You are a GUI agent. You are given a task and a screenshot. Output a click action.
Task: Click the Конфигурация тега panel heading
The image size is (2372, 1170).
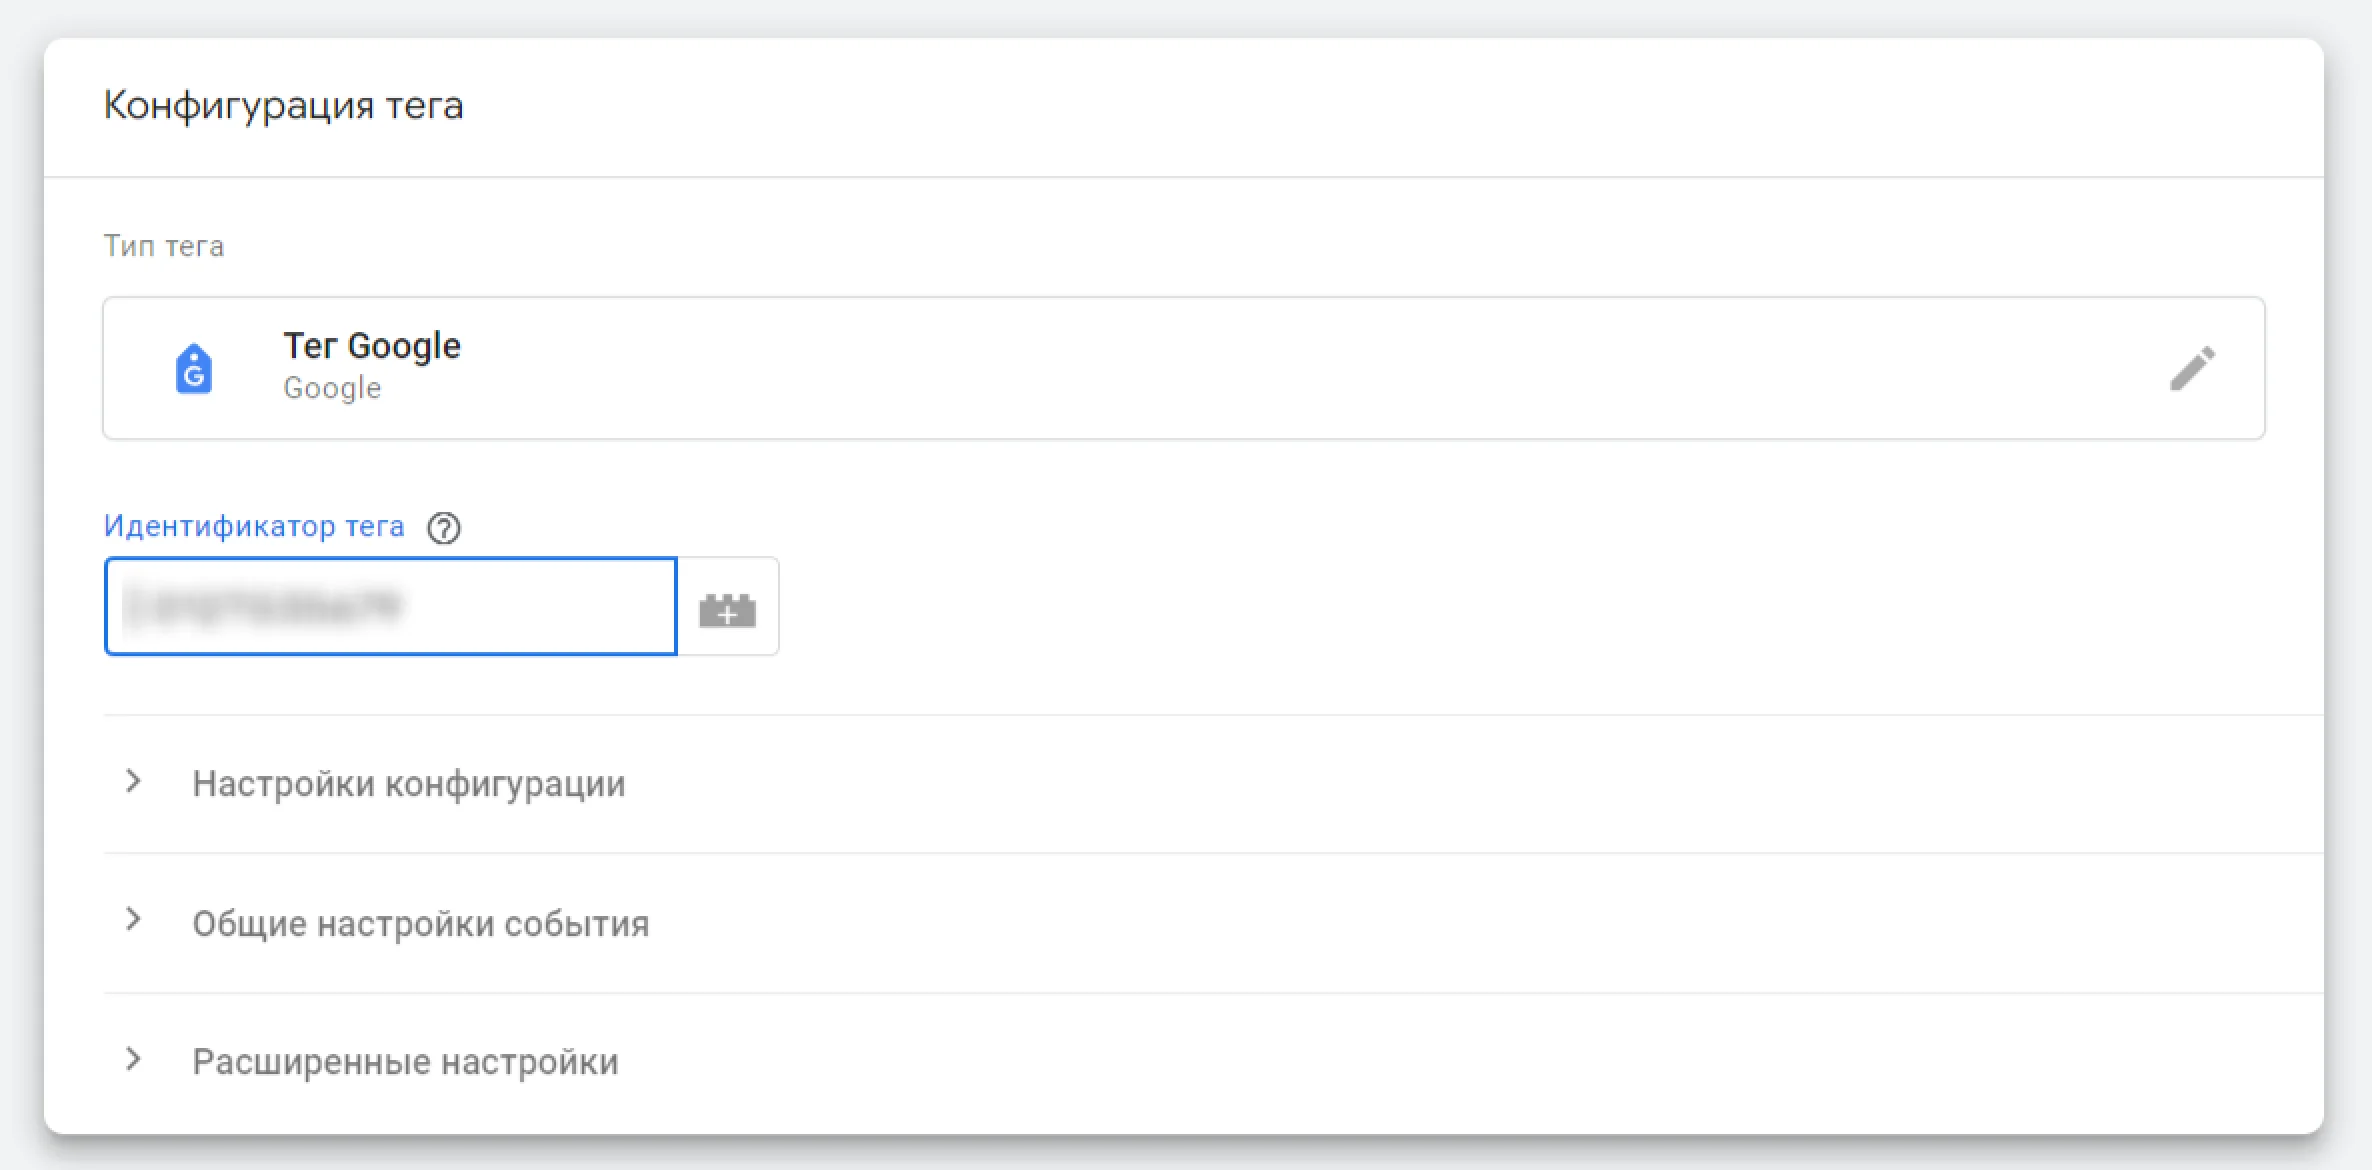click(x=284, y=105)
